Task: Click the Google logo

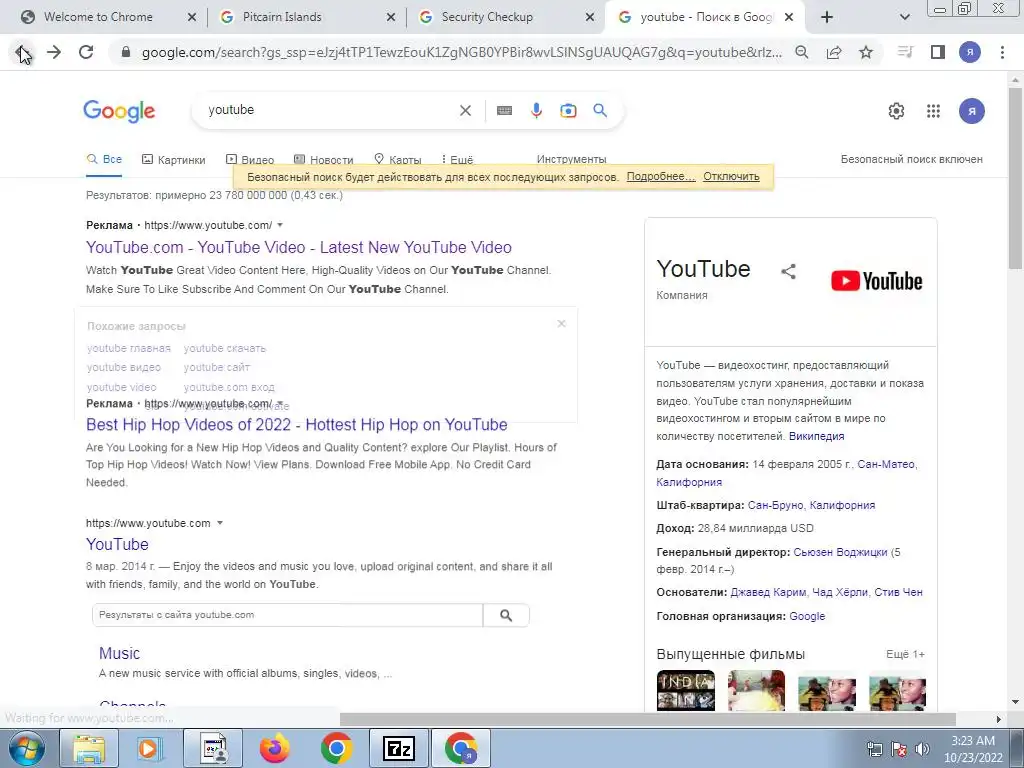Action: pos(119,111)
